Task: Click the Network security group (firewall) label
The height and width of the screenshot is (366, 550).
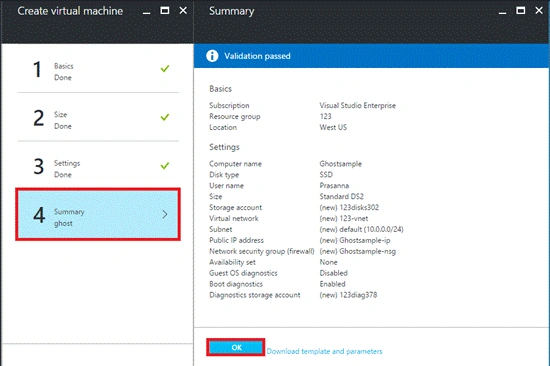Action: click(x=262, y=251)
